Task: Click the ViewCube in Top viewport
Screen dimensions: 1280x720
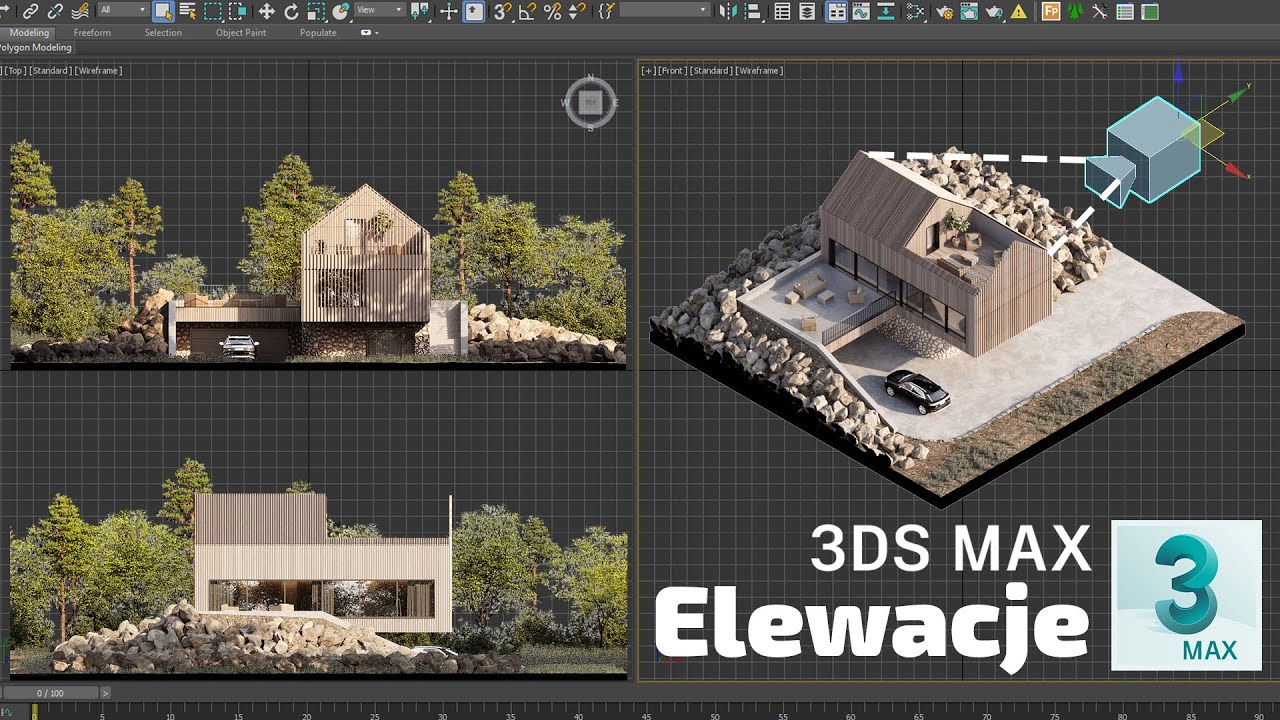Action: click(x=590, y=102)
